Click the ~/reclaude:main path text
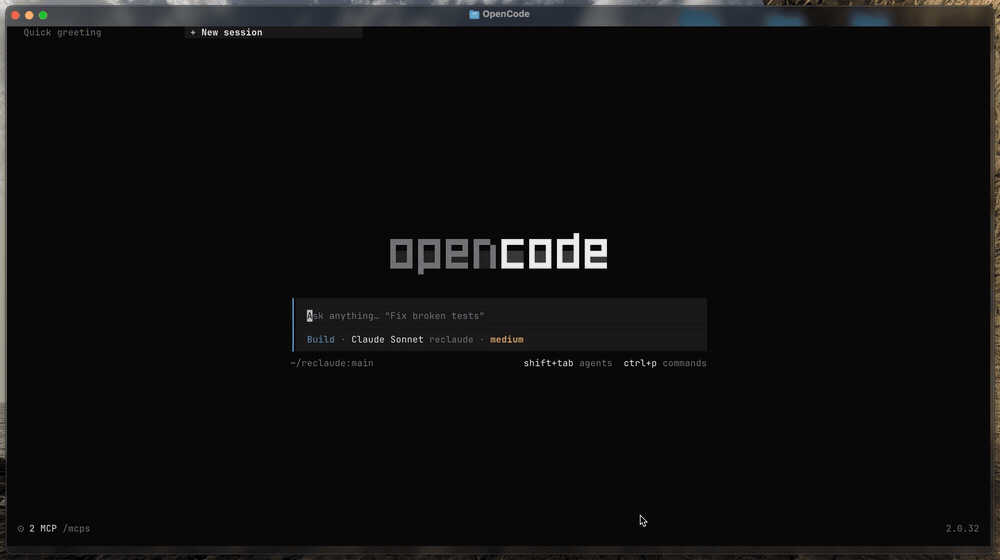 click(332, 363)
